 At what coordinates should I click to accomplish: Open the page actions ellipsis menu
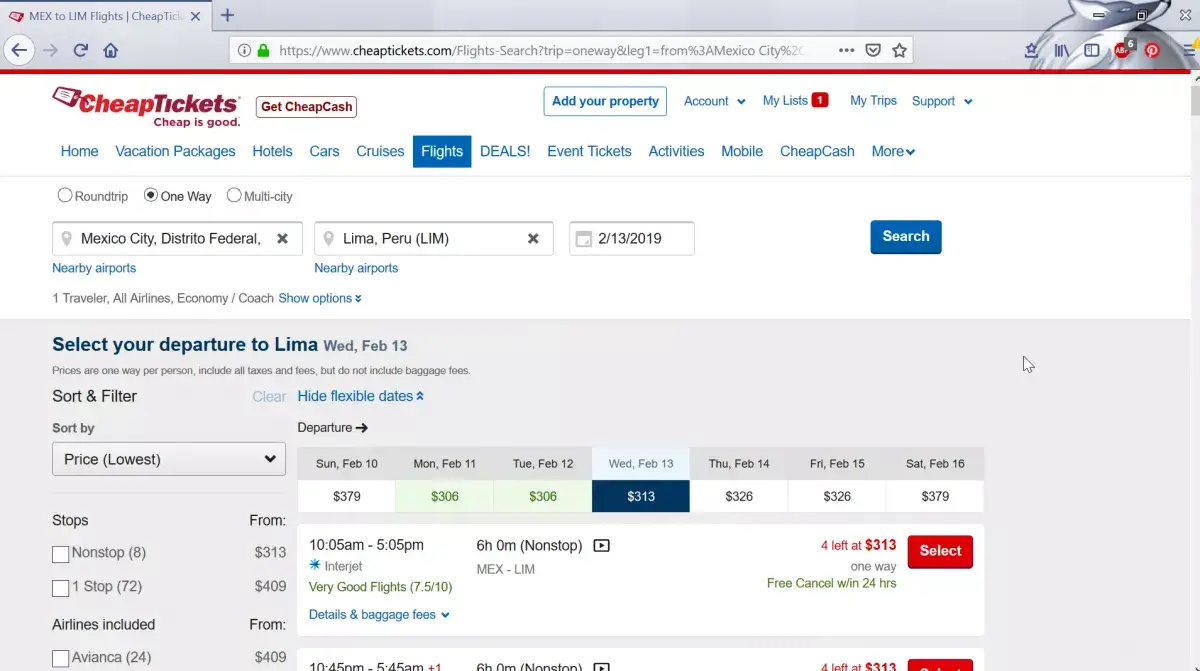click(x=846, y=50)
